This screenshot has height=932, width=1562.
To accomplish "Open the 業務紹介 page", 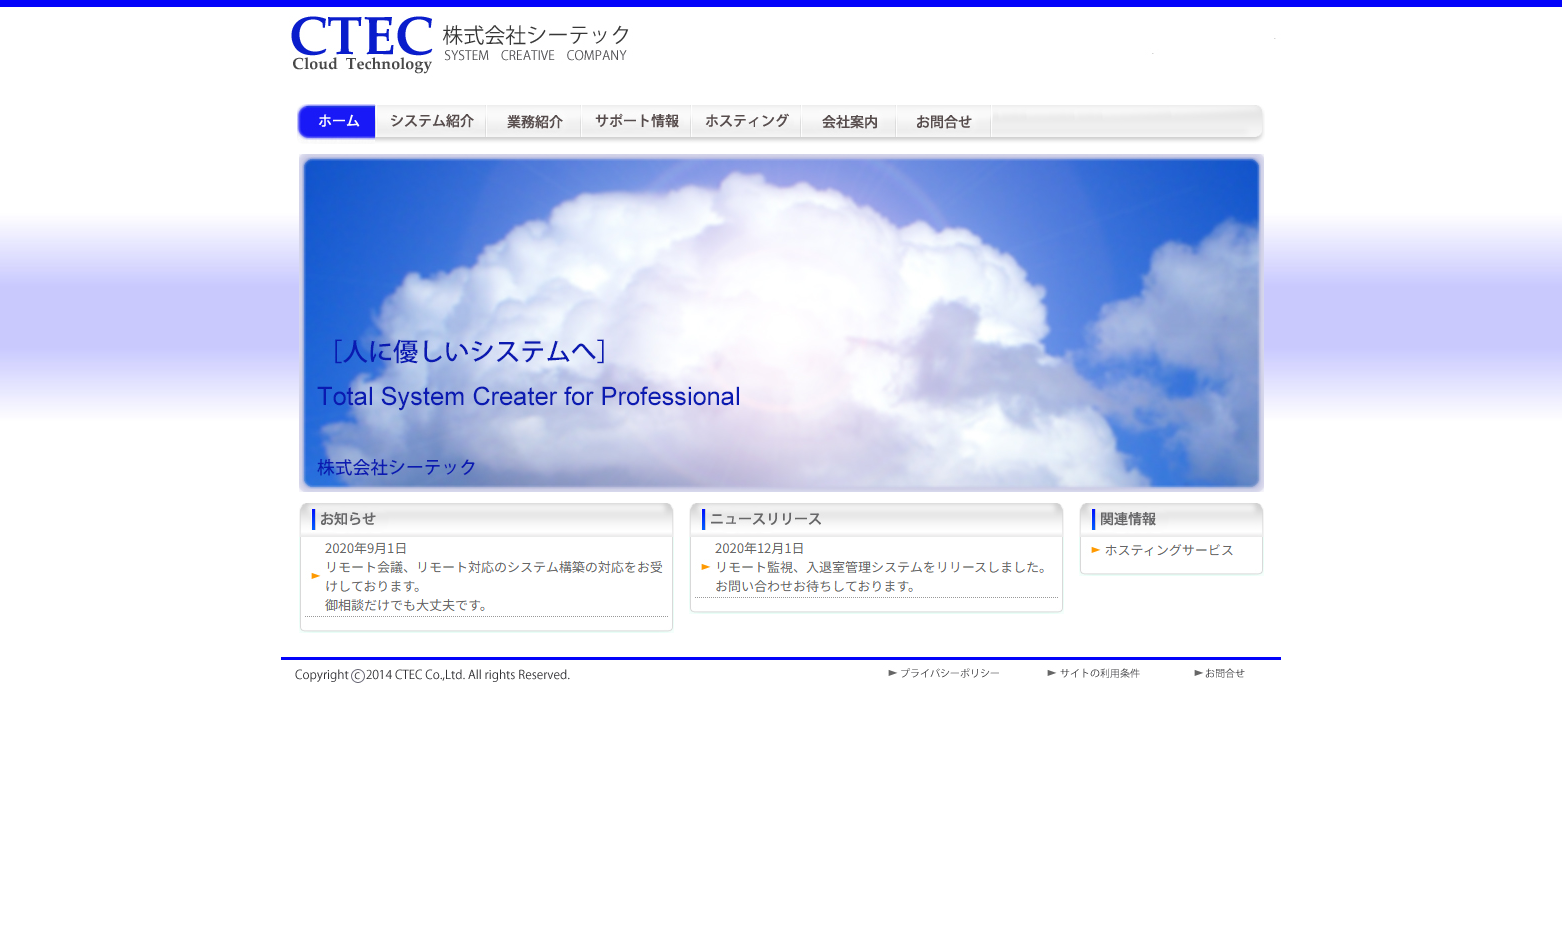I will (534, 121).
